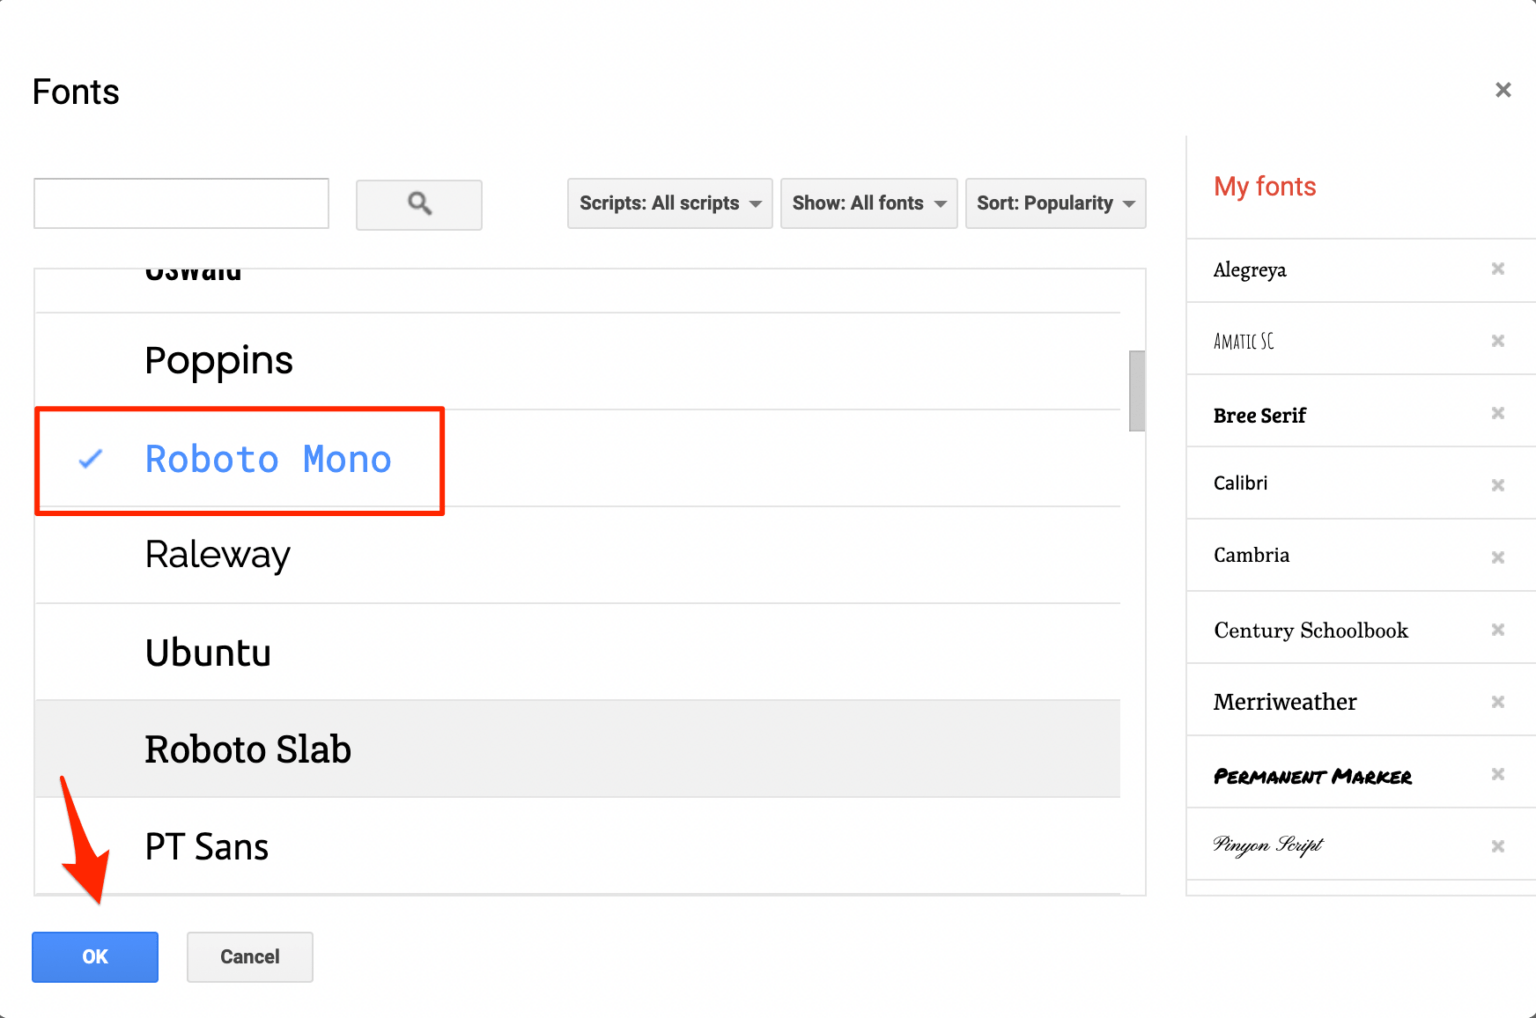The image size is (1536, 1018).
Task: Open the Sort: Popularity dropdown
Action: tap(1055, 203)
